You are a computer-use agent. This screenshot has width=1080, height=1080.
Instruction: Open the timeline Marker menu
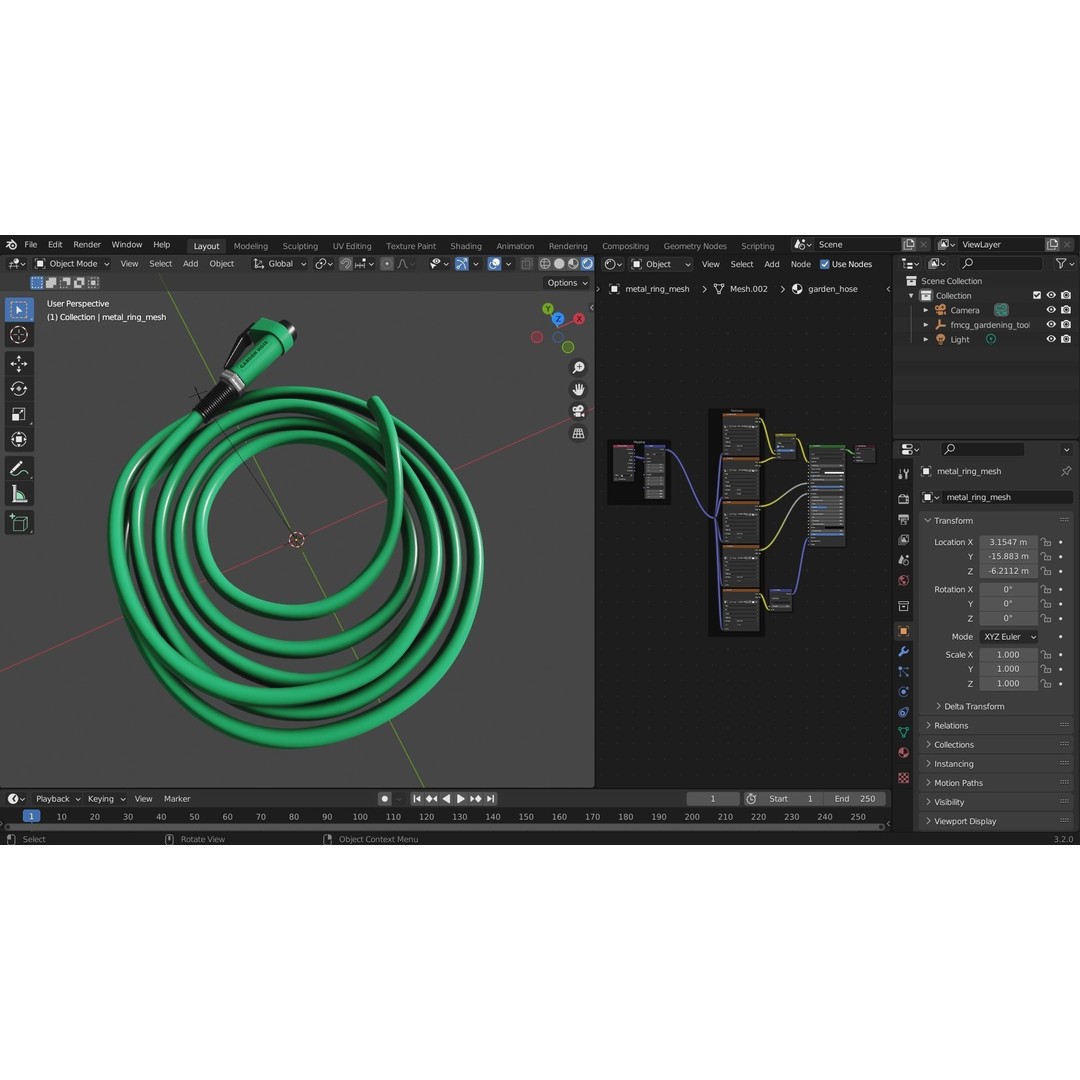click(x=177, y=799)
